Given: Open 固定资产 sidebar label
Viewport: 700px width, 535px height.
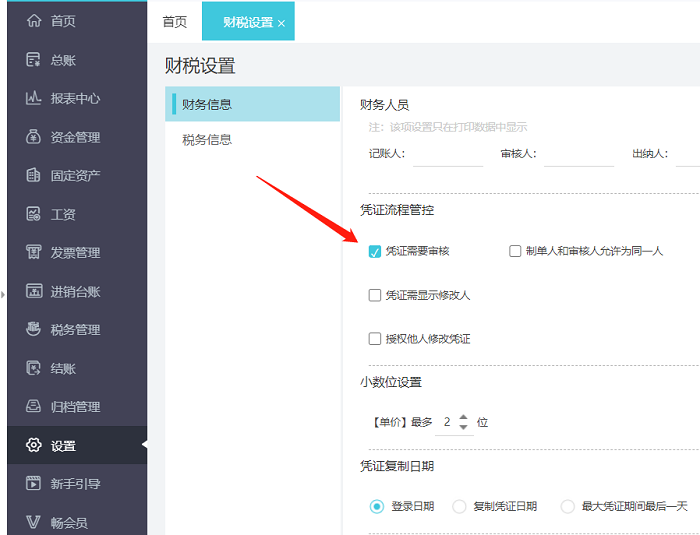Looking at the screenshot, I should pos(75,176).
